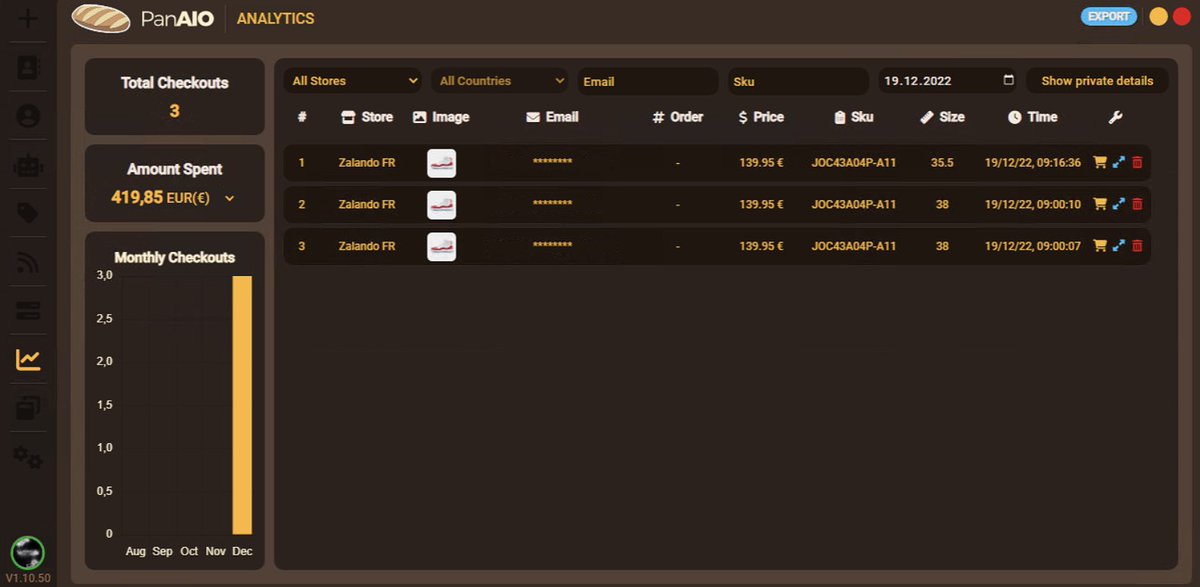Open the price tag sidebar icon

pos(28,213)
